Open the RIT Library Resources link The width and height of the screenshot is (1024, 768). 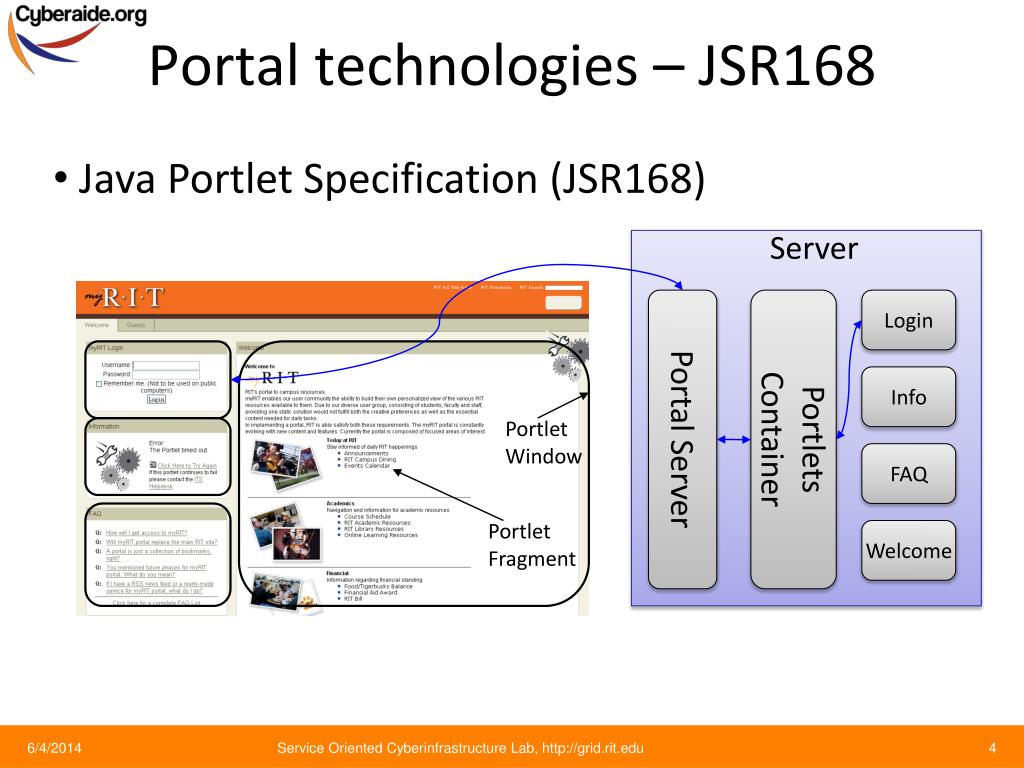tap(374, 529)
